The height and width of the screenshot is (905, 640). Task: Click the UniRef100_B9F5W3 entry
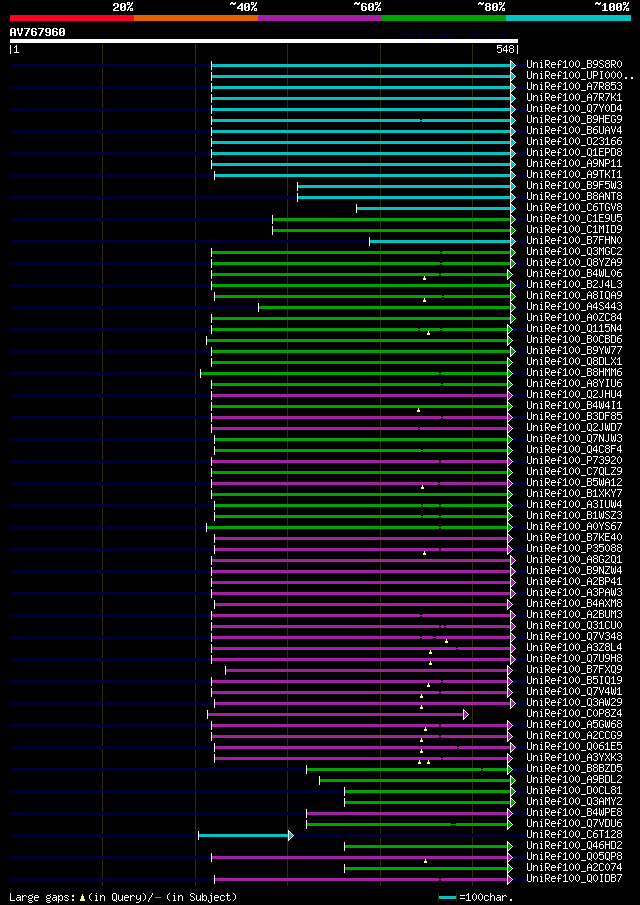click(x=574, y=186)
